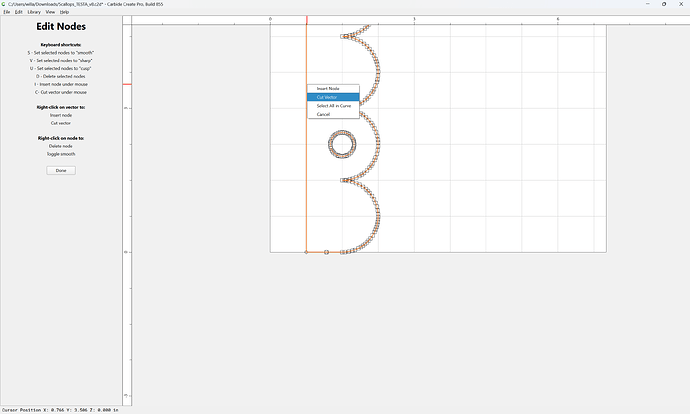Click 'C - Cut vector under mouse' text
The width and height of the screenshot is (690, 414).
pos(61,92)
